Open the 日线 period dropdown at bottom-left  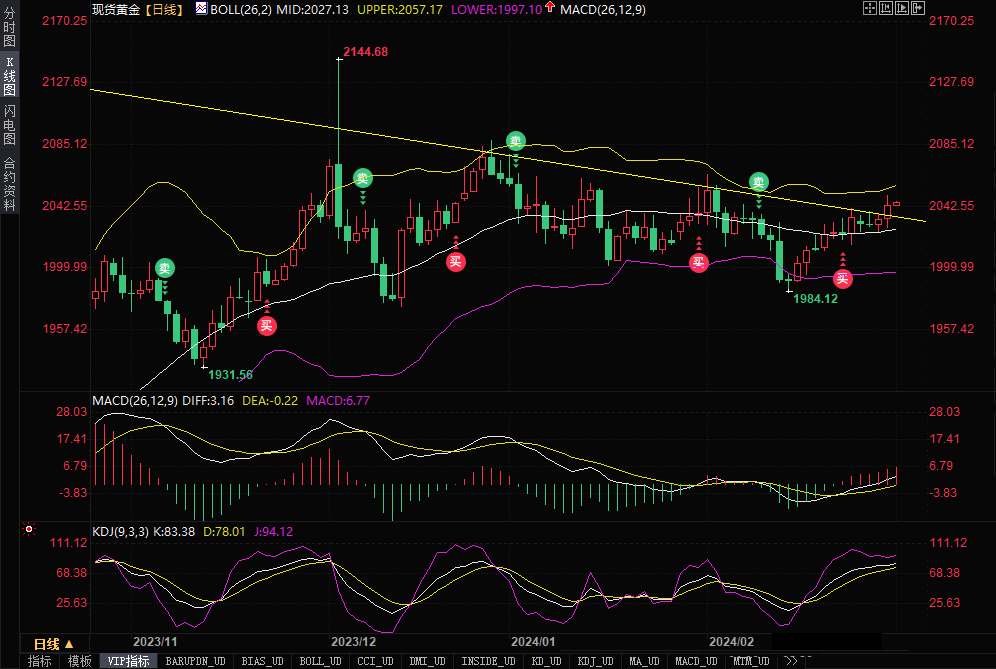54,643
